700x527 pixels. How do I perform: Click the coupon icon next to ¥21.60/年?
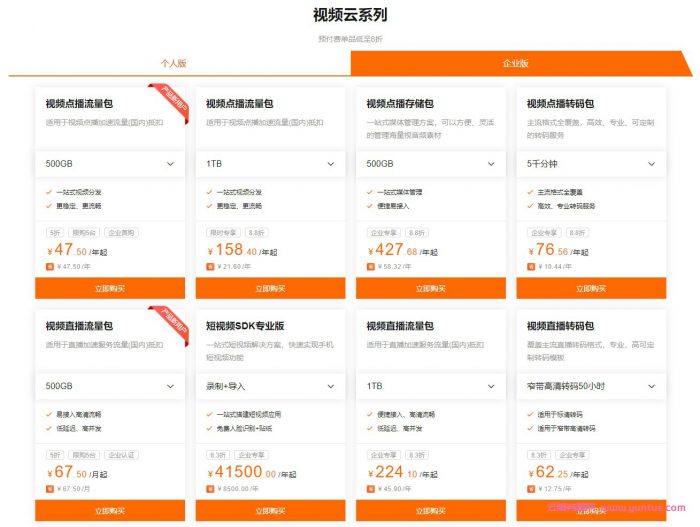(x=210, y=267)
